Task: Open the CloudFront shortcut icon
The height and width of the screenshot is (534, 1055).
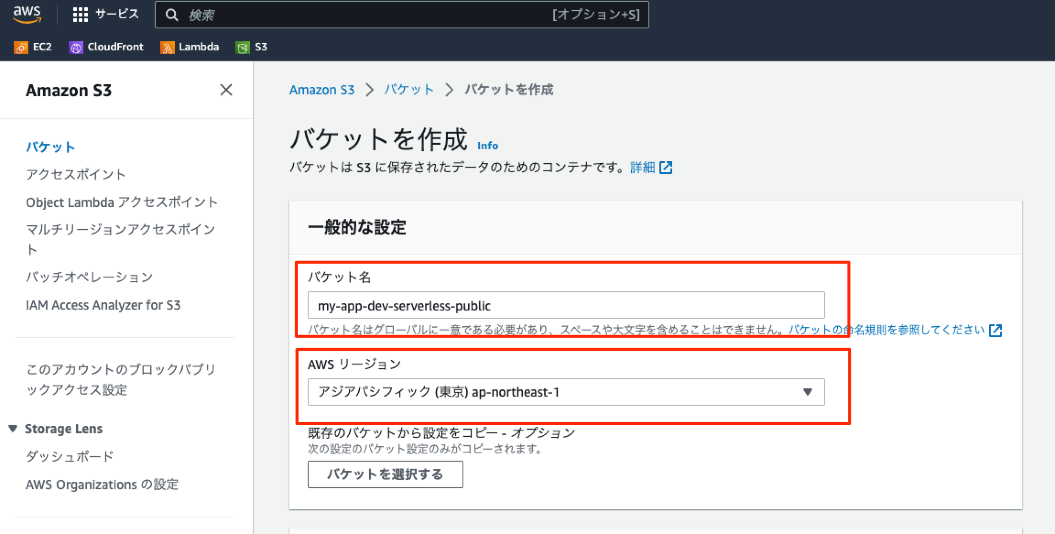Action: (76, 47)
